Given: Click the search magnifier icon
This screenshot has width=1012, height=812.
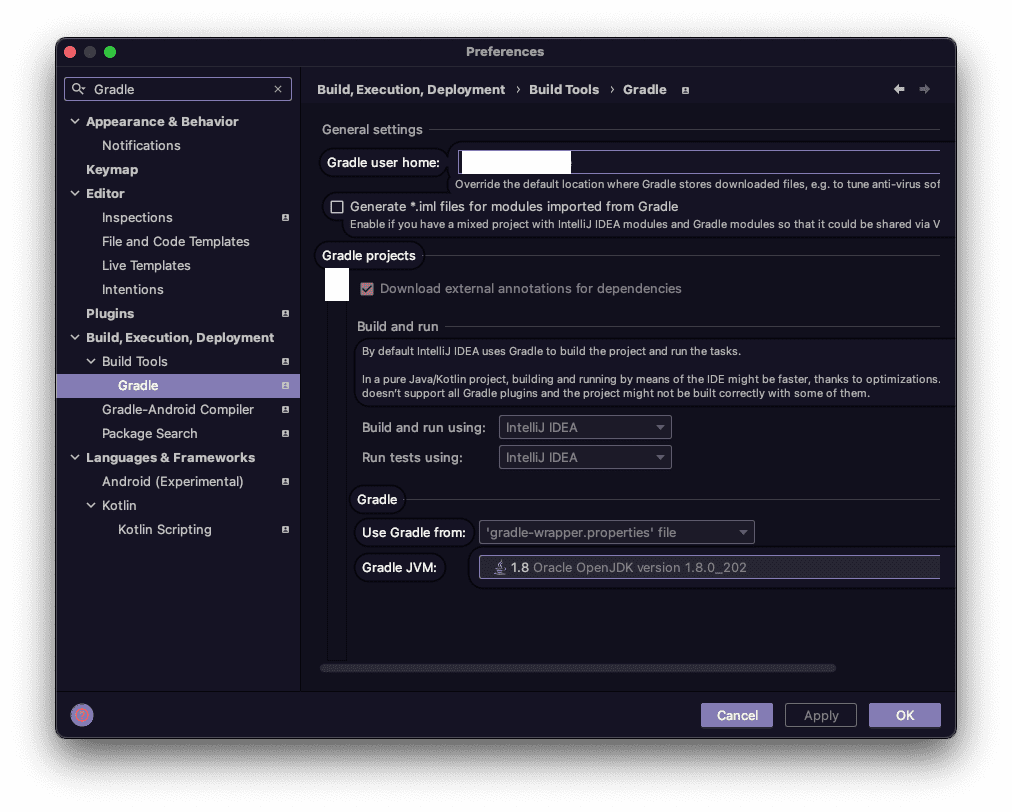Looking at the screenshot, I should pos(78,89).
